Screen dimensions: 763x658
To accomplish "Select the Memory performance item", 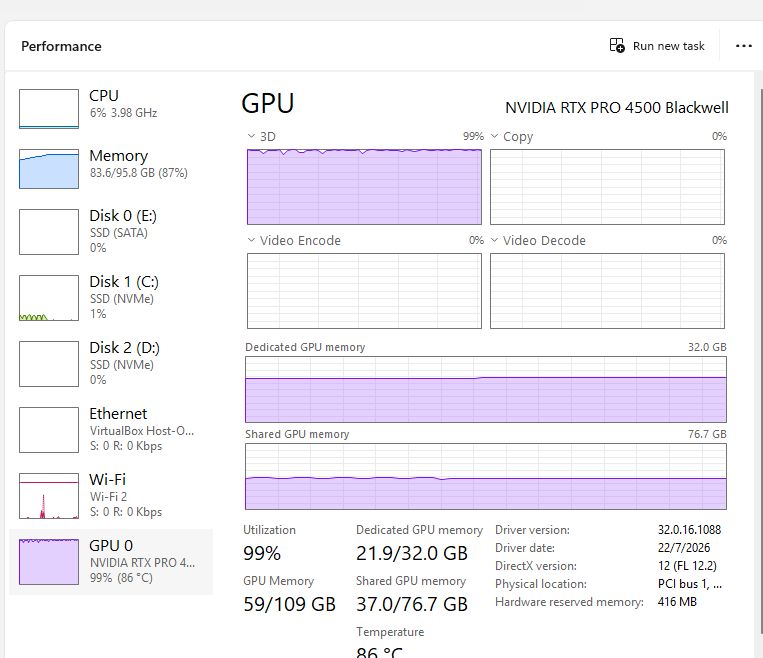I will [111, 168].
